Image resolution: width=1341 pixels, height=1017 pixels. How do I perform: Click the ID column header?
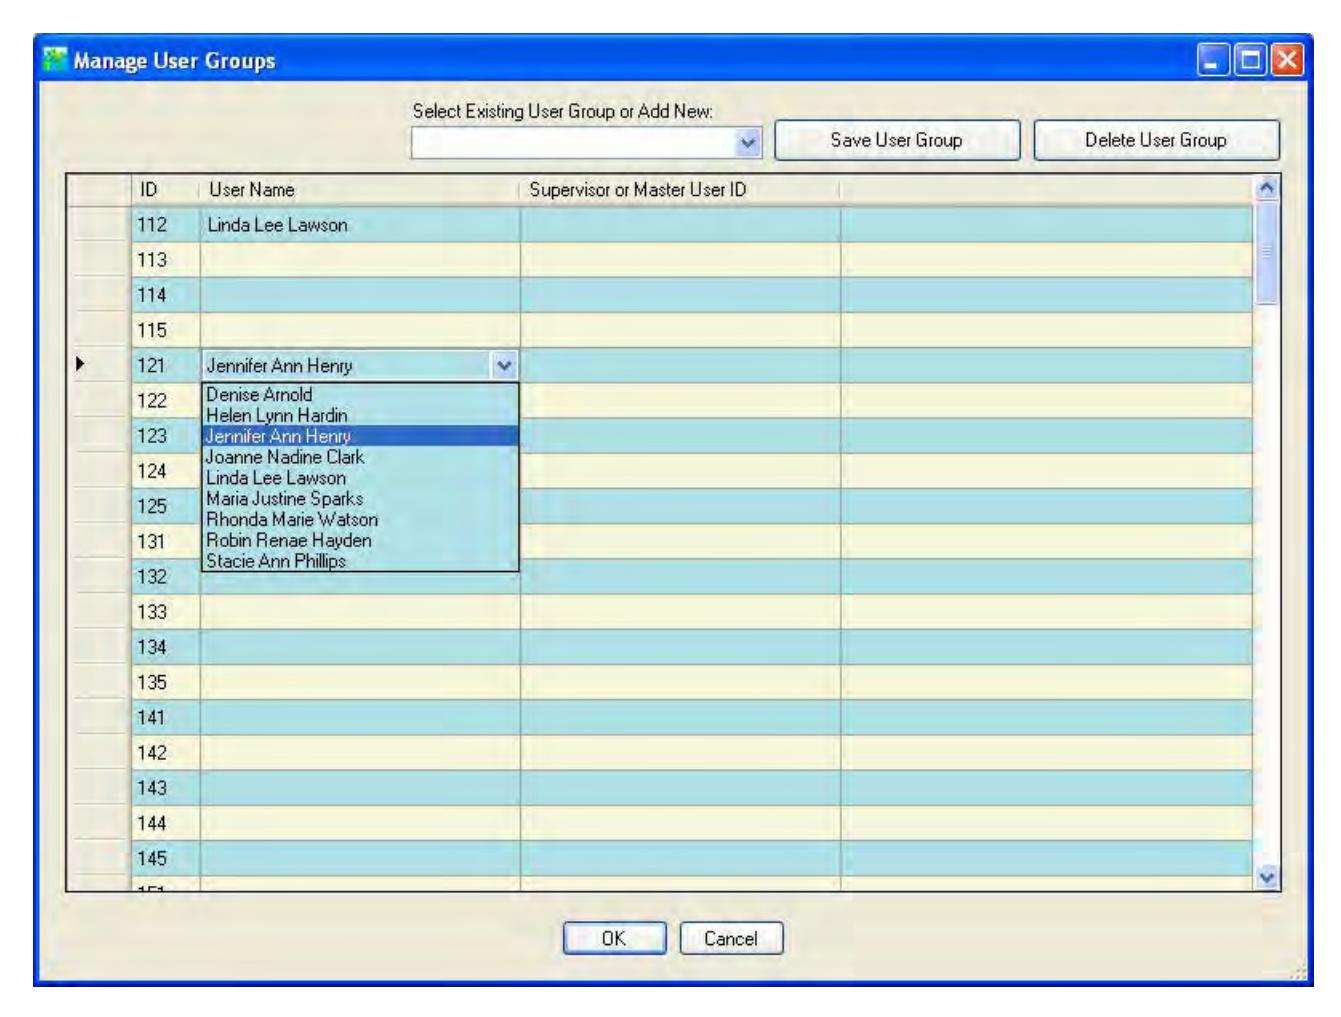pyautogui.click(x=166, y=190)
